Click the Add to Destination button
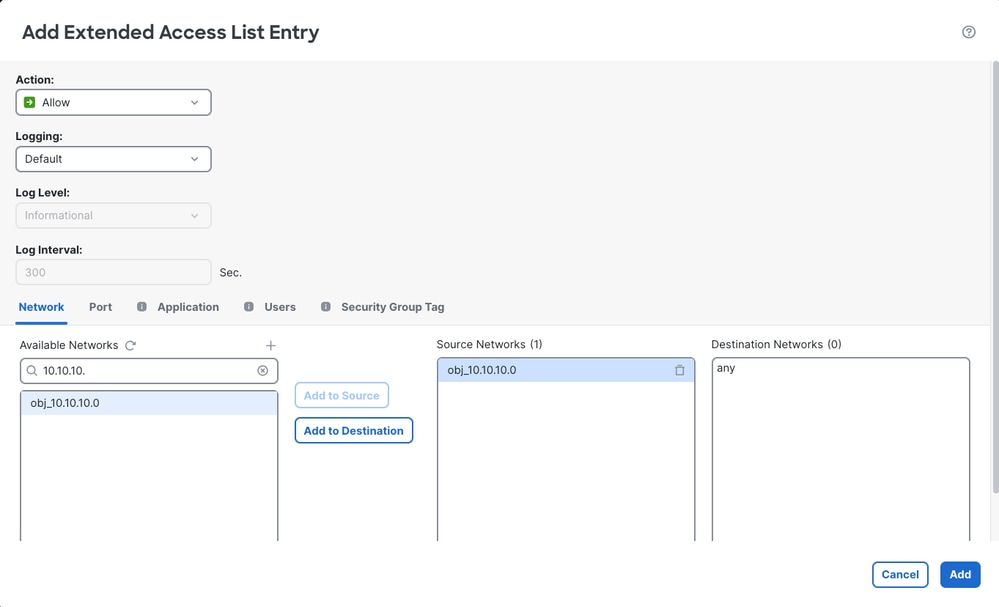Viewport: 999px width, 607px height. click(354, 431)
